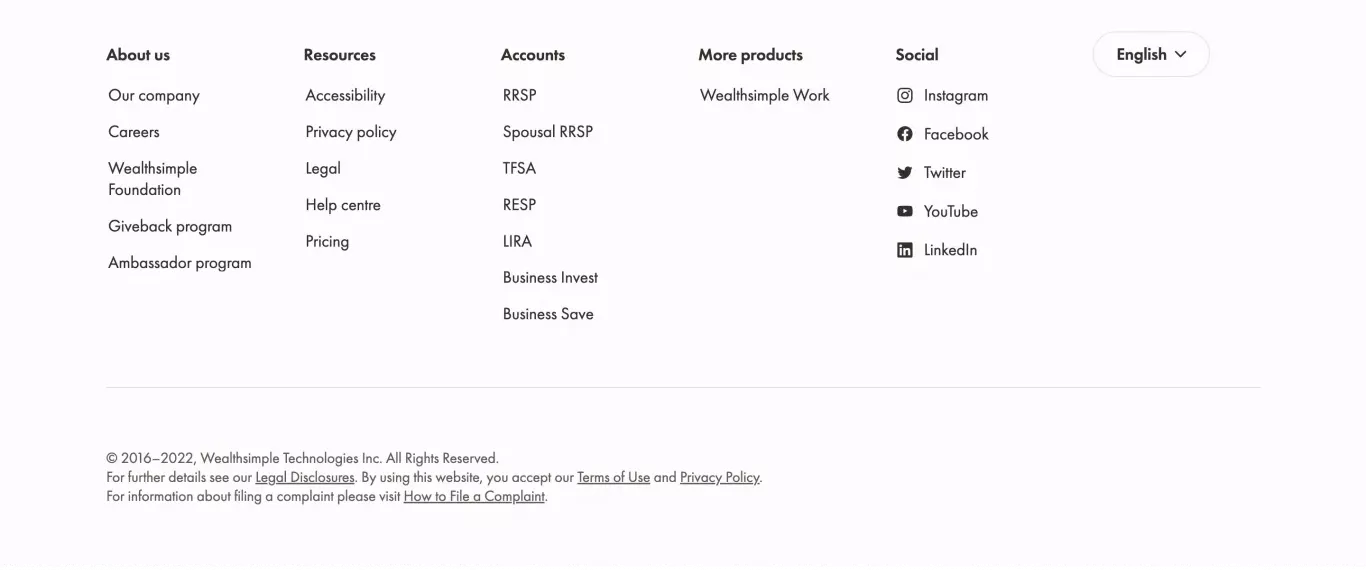Click the LinkedIn icon
Screen dimensions: 1366x570
point(905,250)
